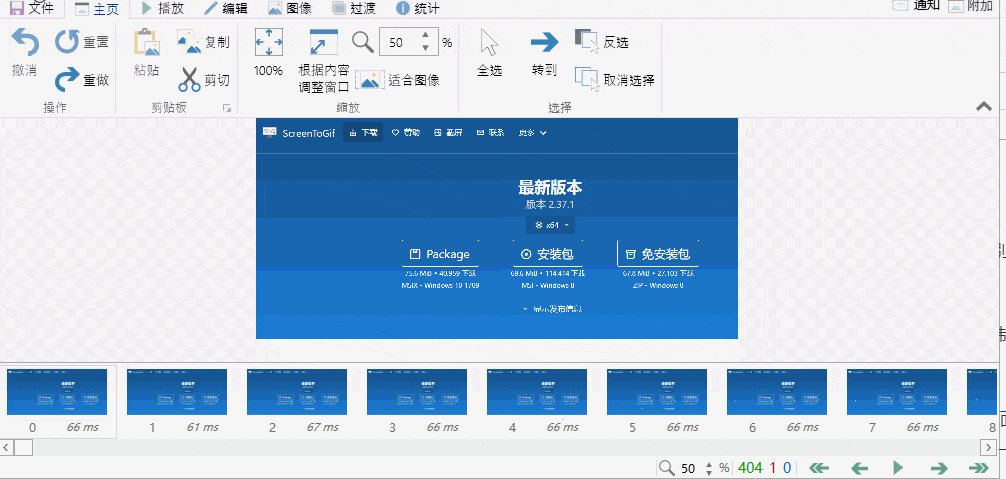The width and height of the screenshot is (1006, 479).
Task: Click the 免安装包 download button
Action: click(x=658, y=254)
